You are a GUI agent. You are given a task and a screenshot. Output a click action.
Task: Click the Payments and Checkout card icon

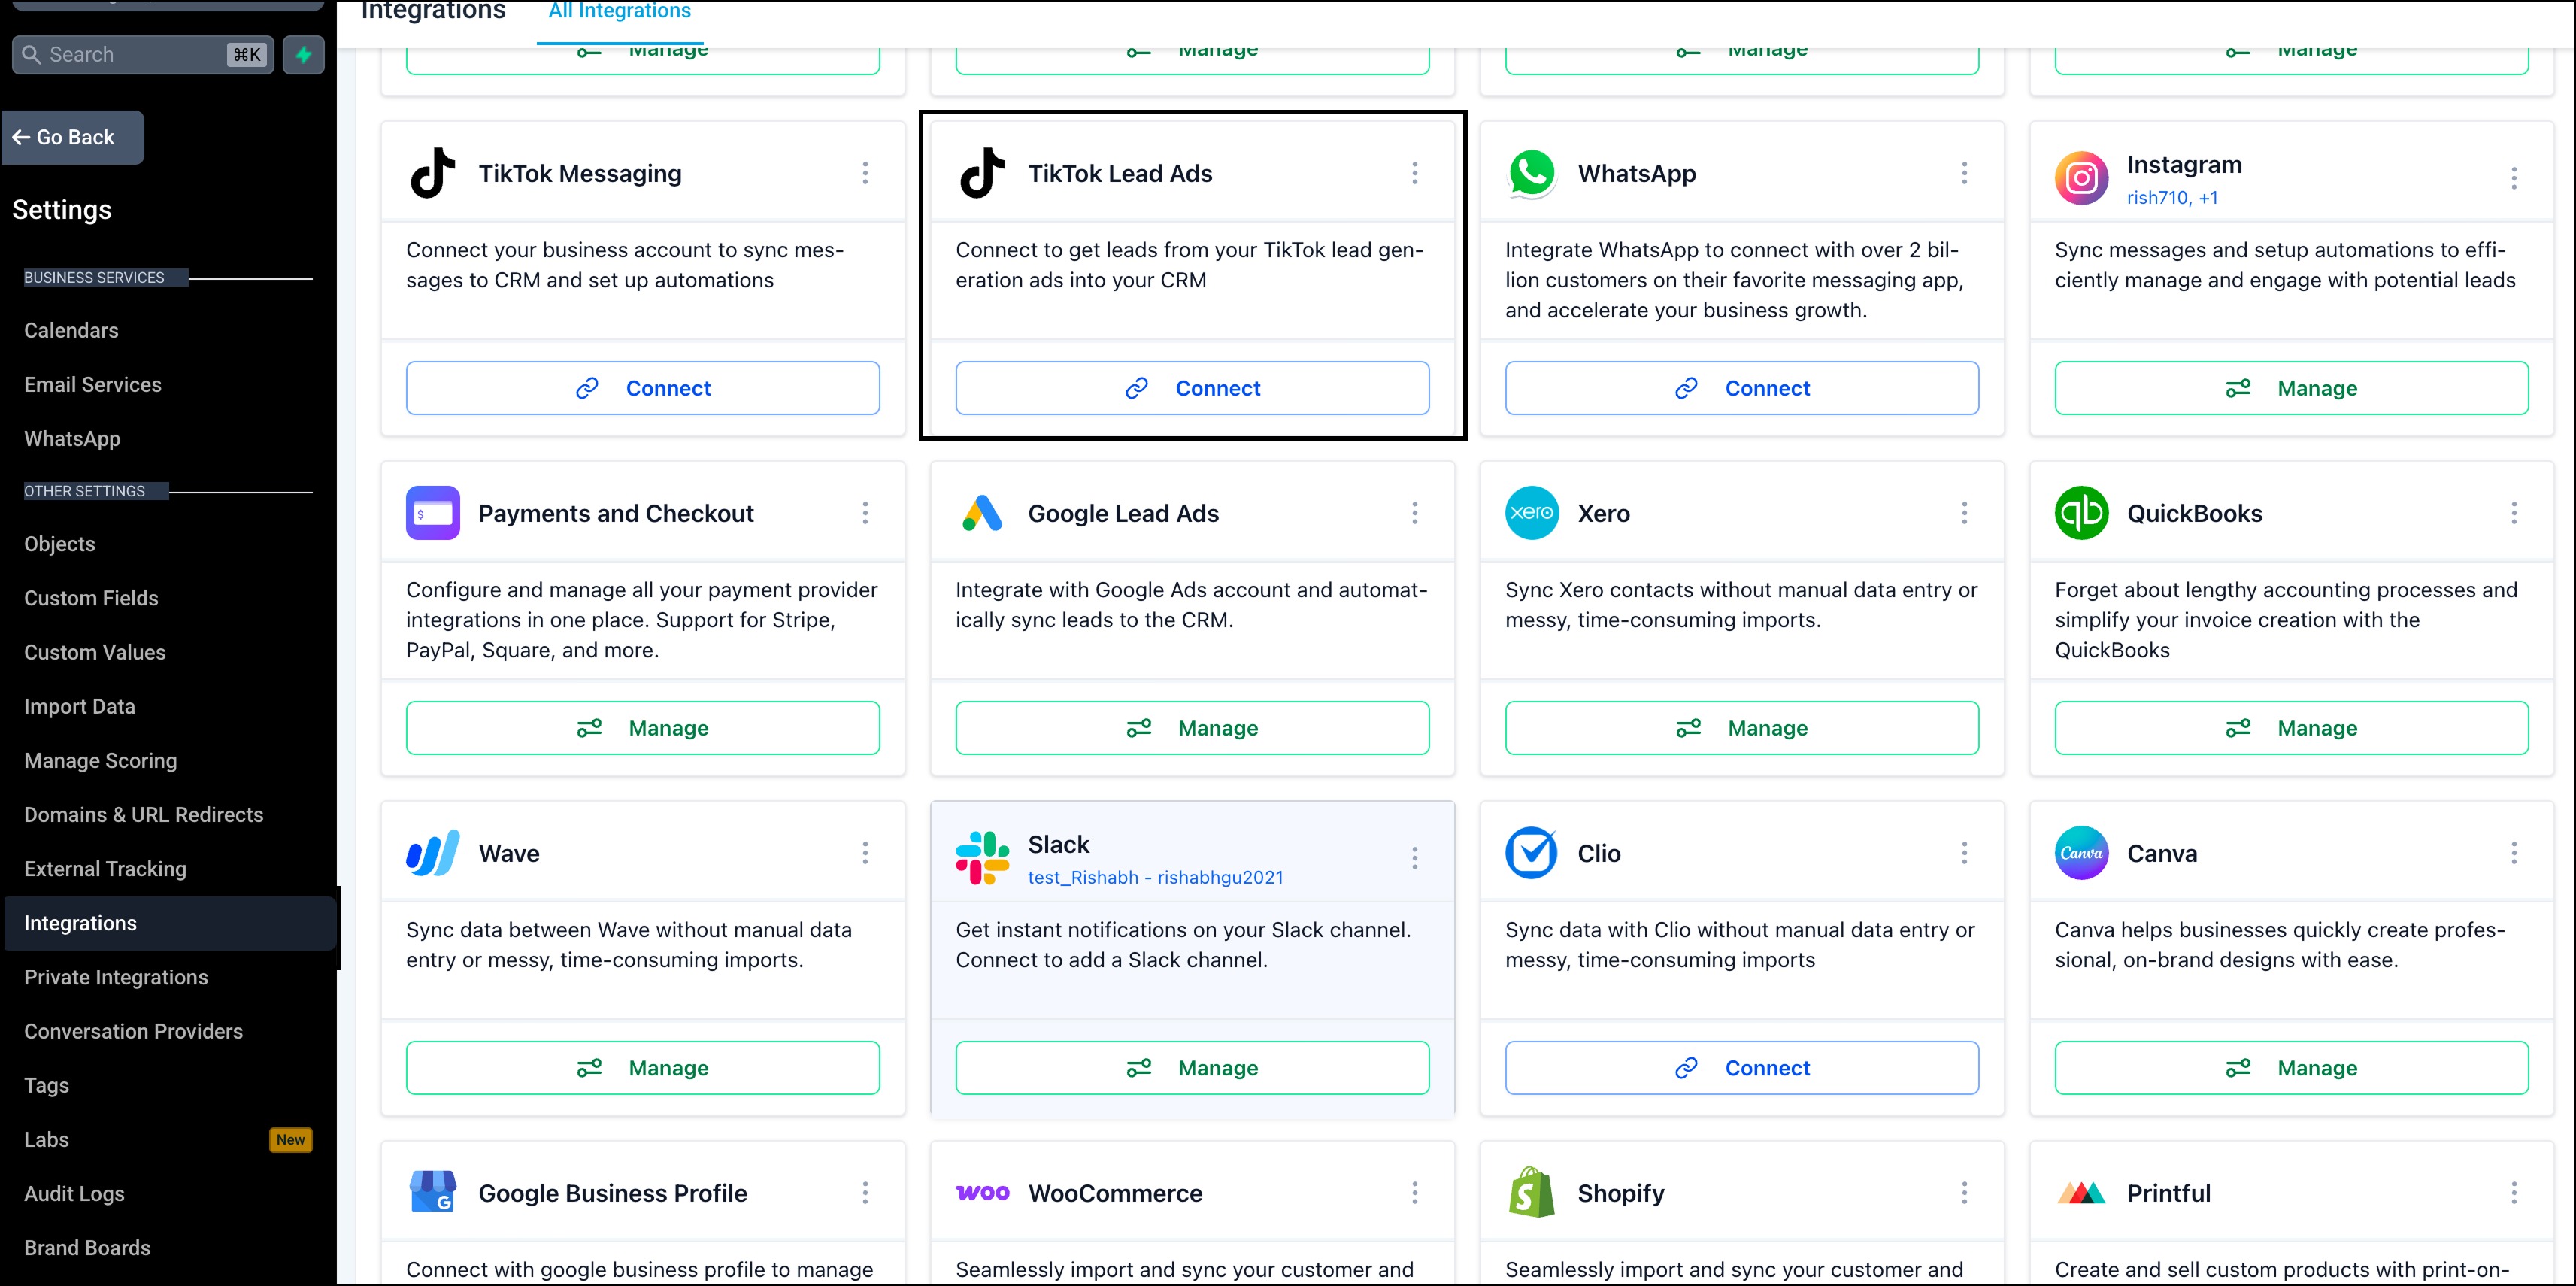433,513
